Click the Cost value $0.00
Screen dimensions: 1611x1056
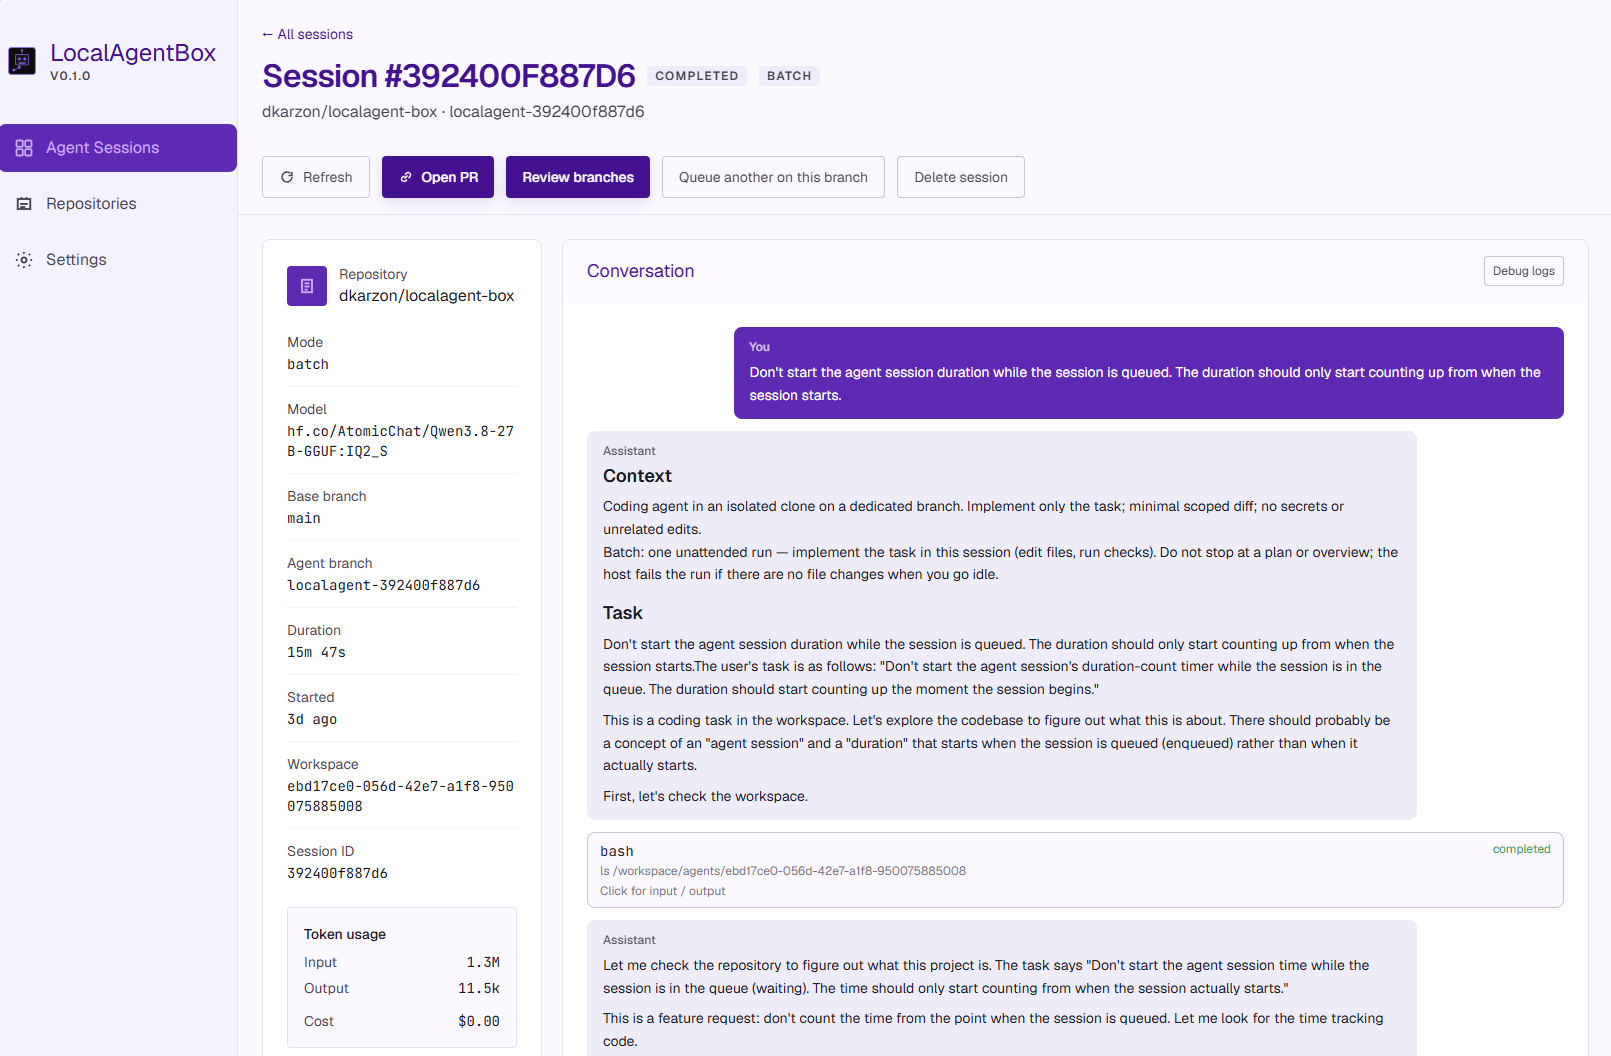pyautogui.click(x=479, y=1021)
